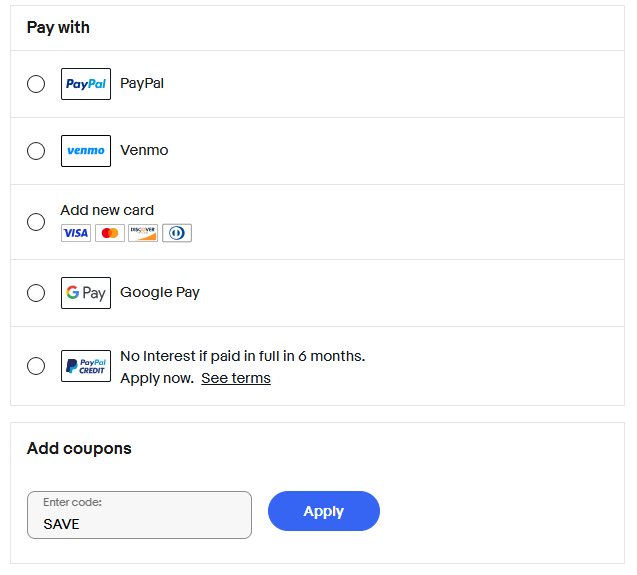Viewport: 637px width, 575px height.
Task: Click the Visa card icon
Action: [76, 233]
